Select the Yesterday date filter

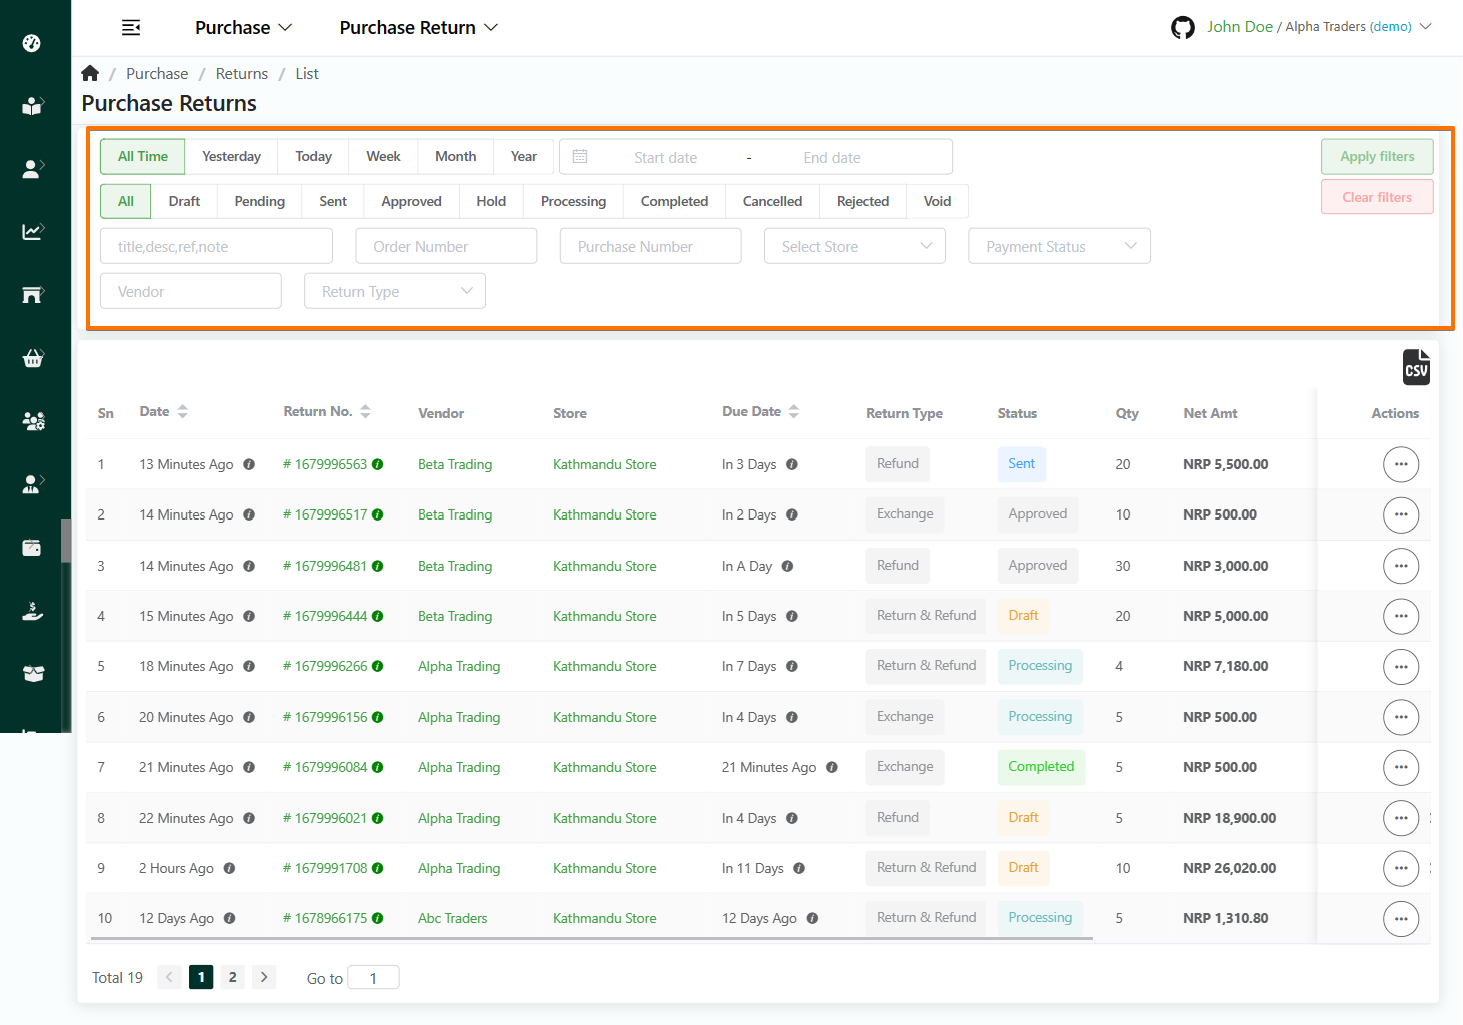(x=231, y=156)
